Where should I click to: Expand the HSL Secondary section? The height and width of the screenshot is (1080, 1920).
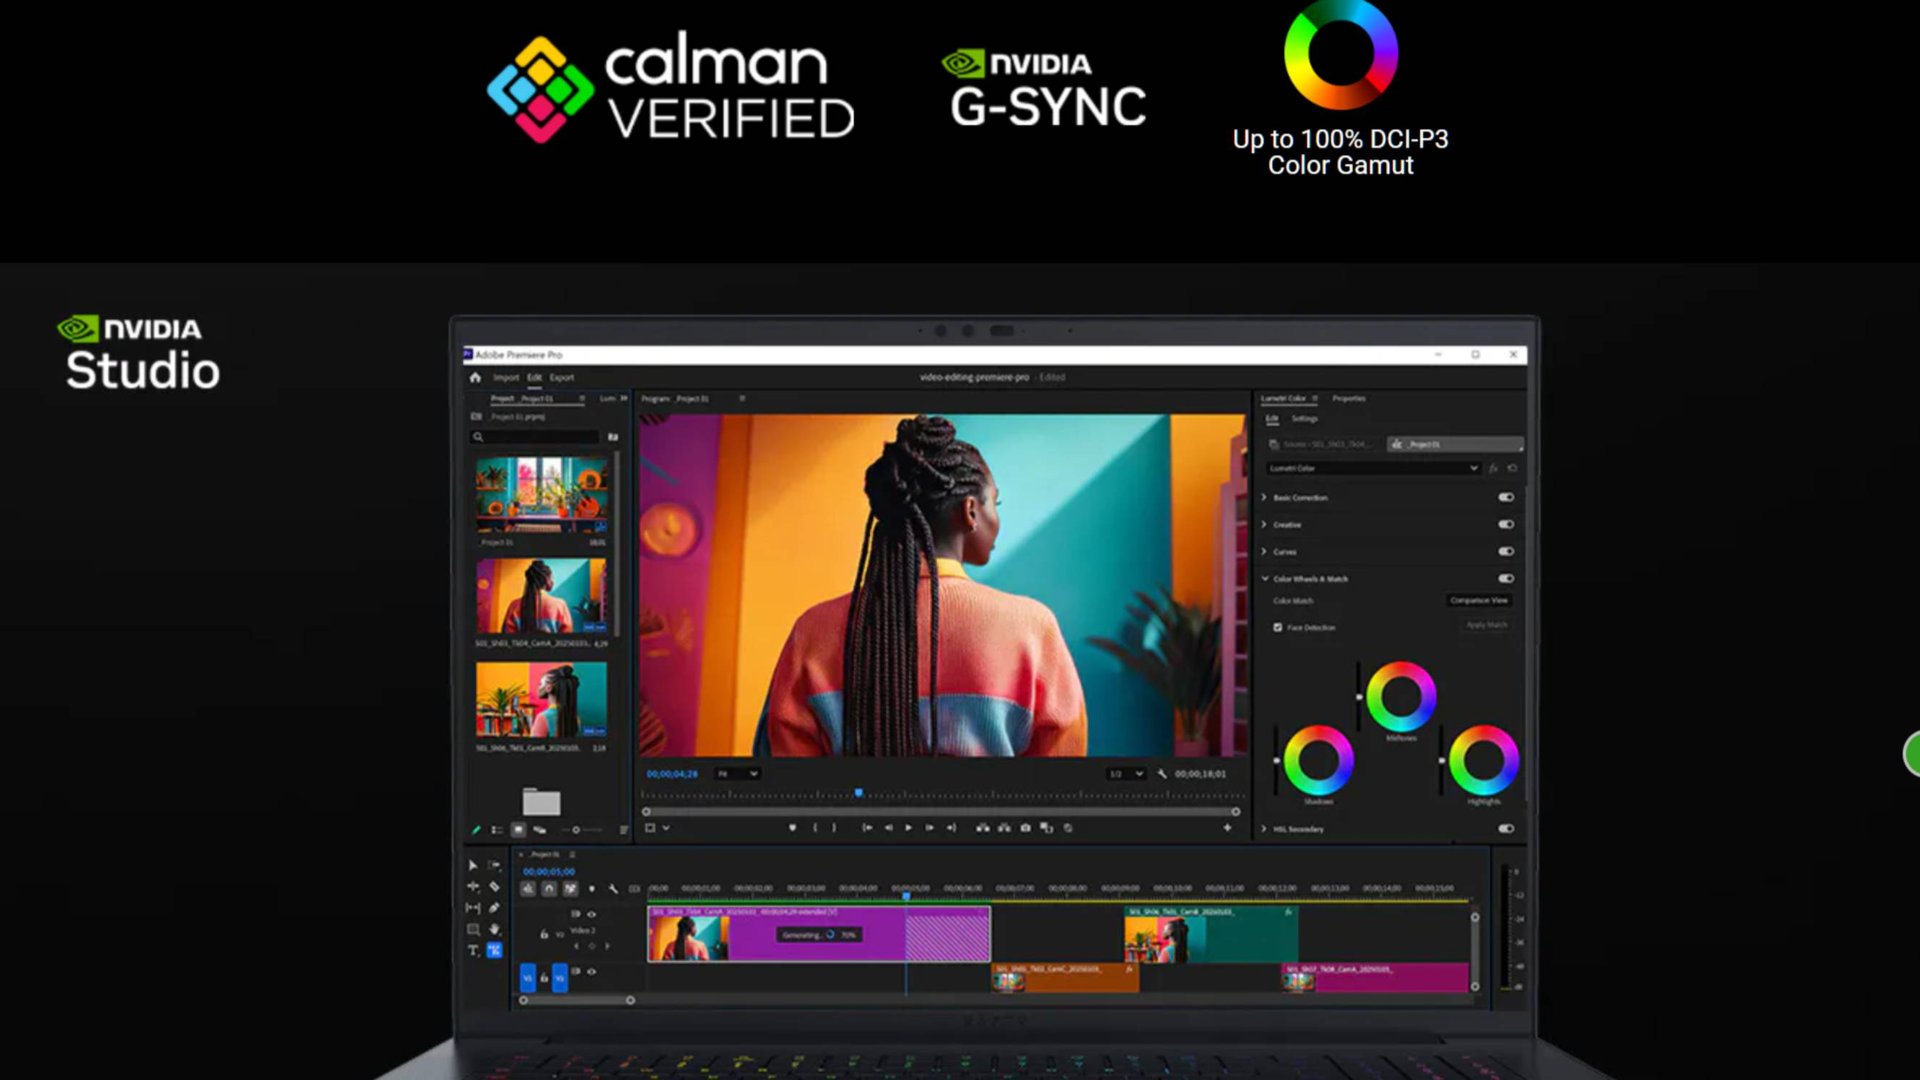(1265, 829)
